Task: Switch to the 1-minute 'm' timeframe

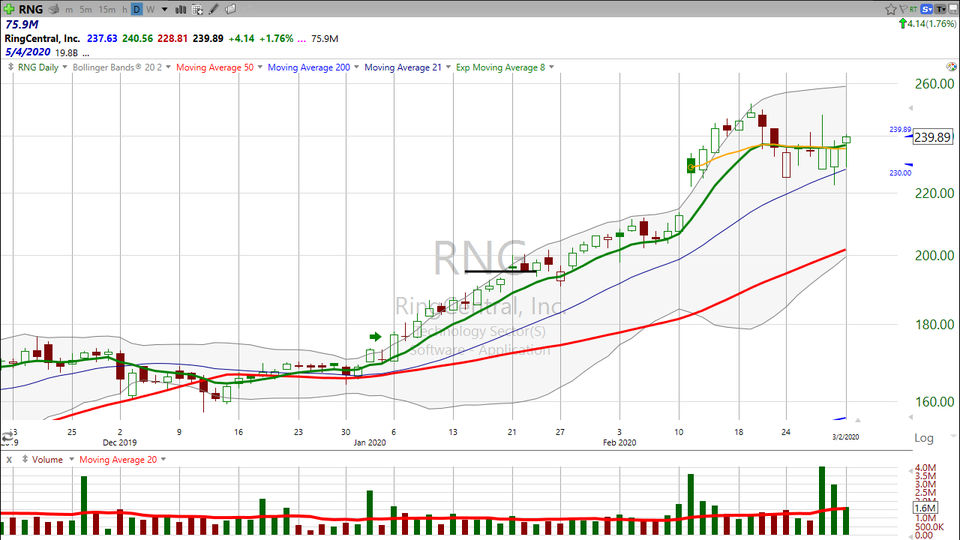Action: 69,10
